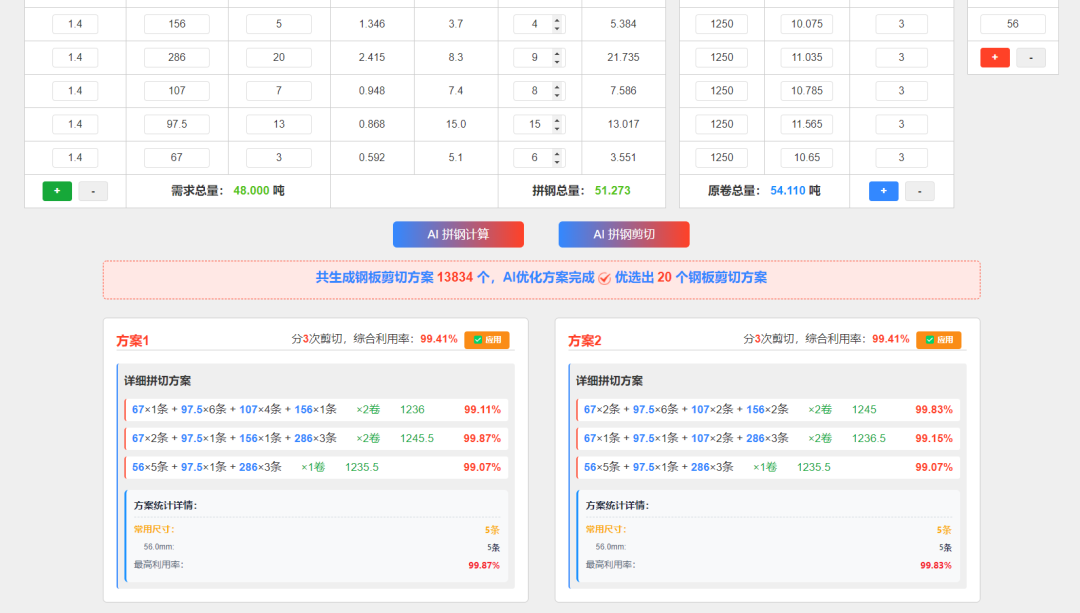Screen dimensions: 1080x613
Task: Edit the width field showing 97.5
Action: coord(177,124)
